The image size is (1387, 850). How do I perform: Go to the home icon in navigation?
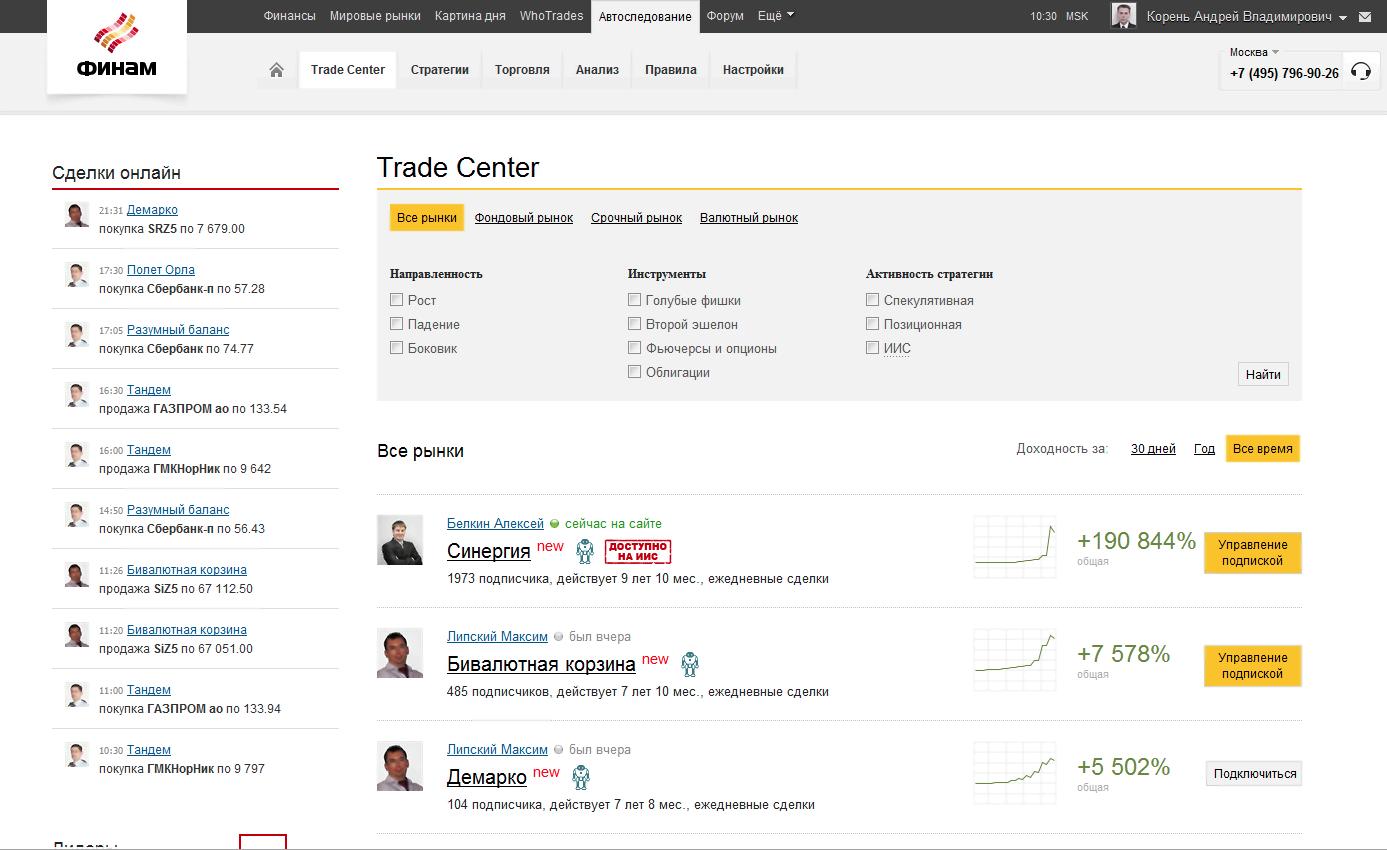(x=277, y=70)
